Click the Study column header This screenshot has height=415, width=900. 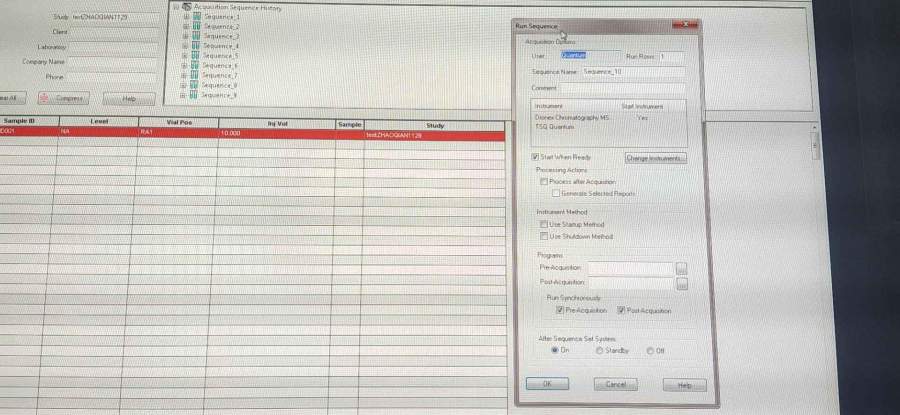pyautogui.click(x=435, y=125)
